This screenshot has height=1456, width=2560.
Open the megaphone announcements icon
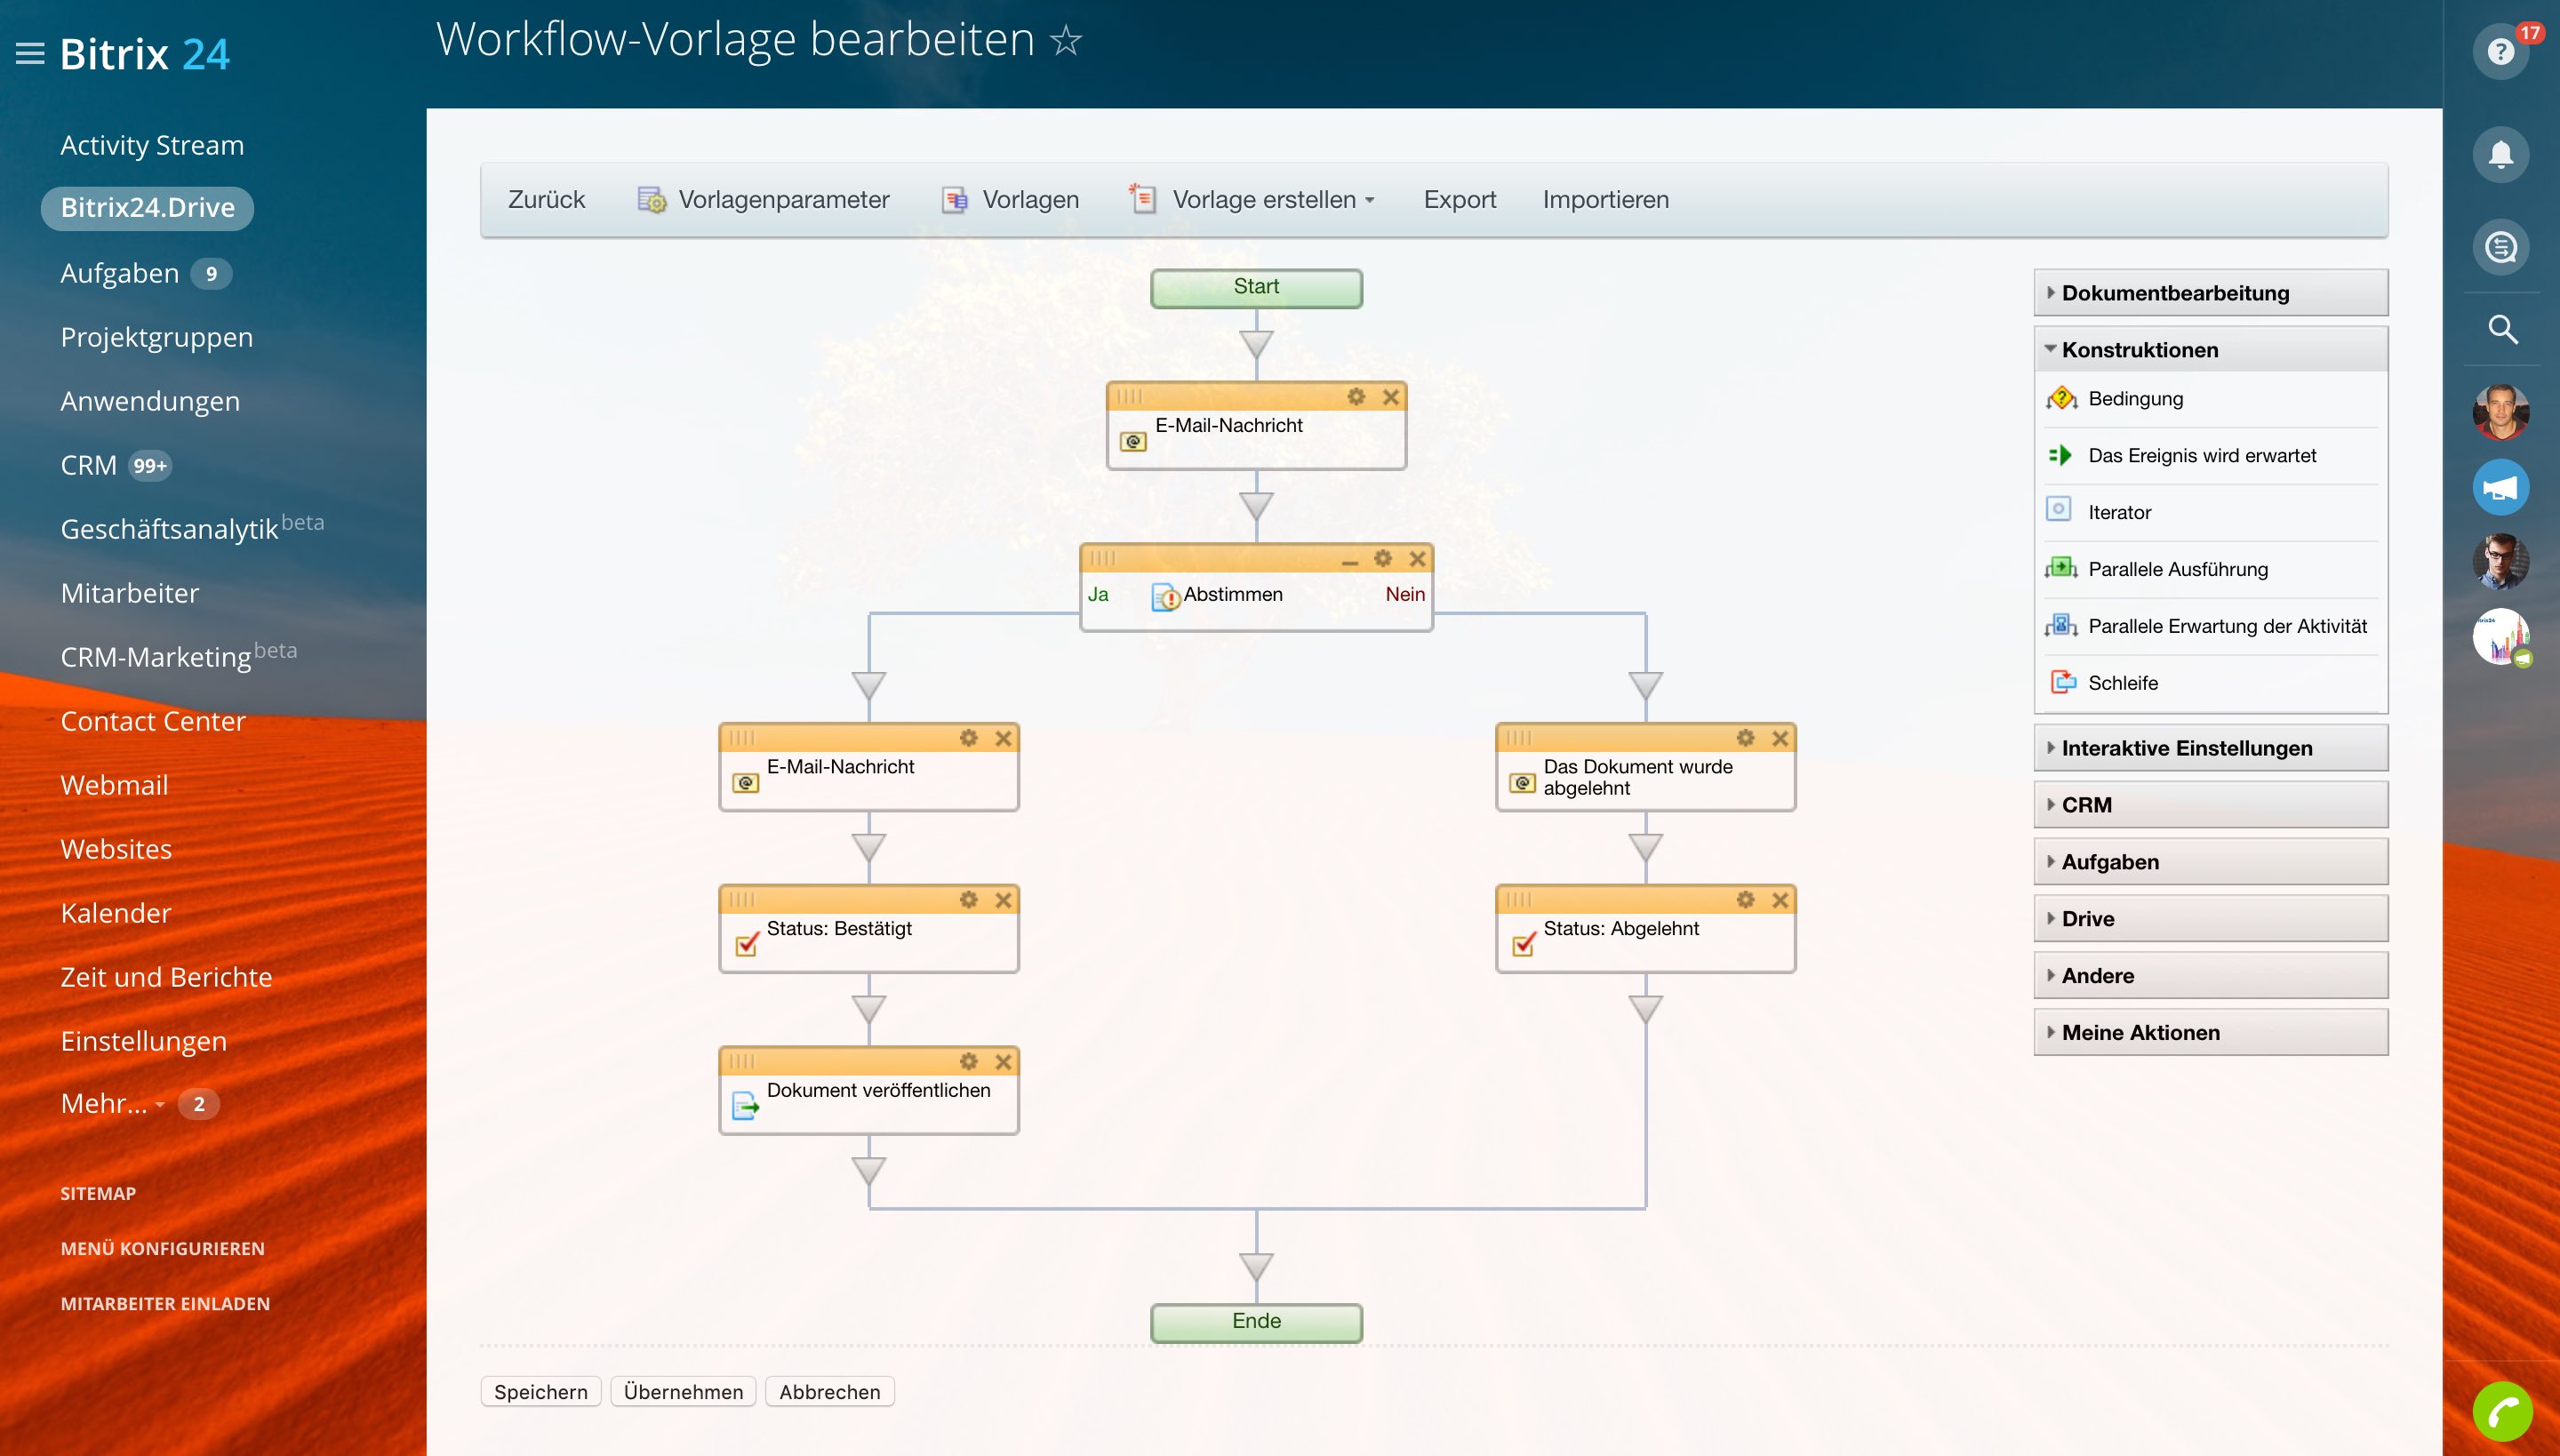2500,488
